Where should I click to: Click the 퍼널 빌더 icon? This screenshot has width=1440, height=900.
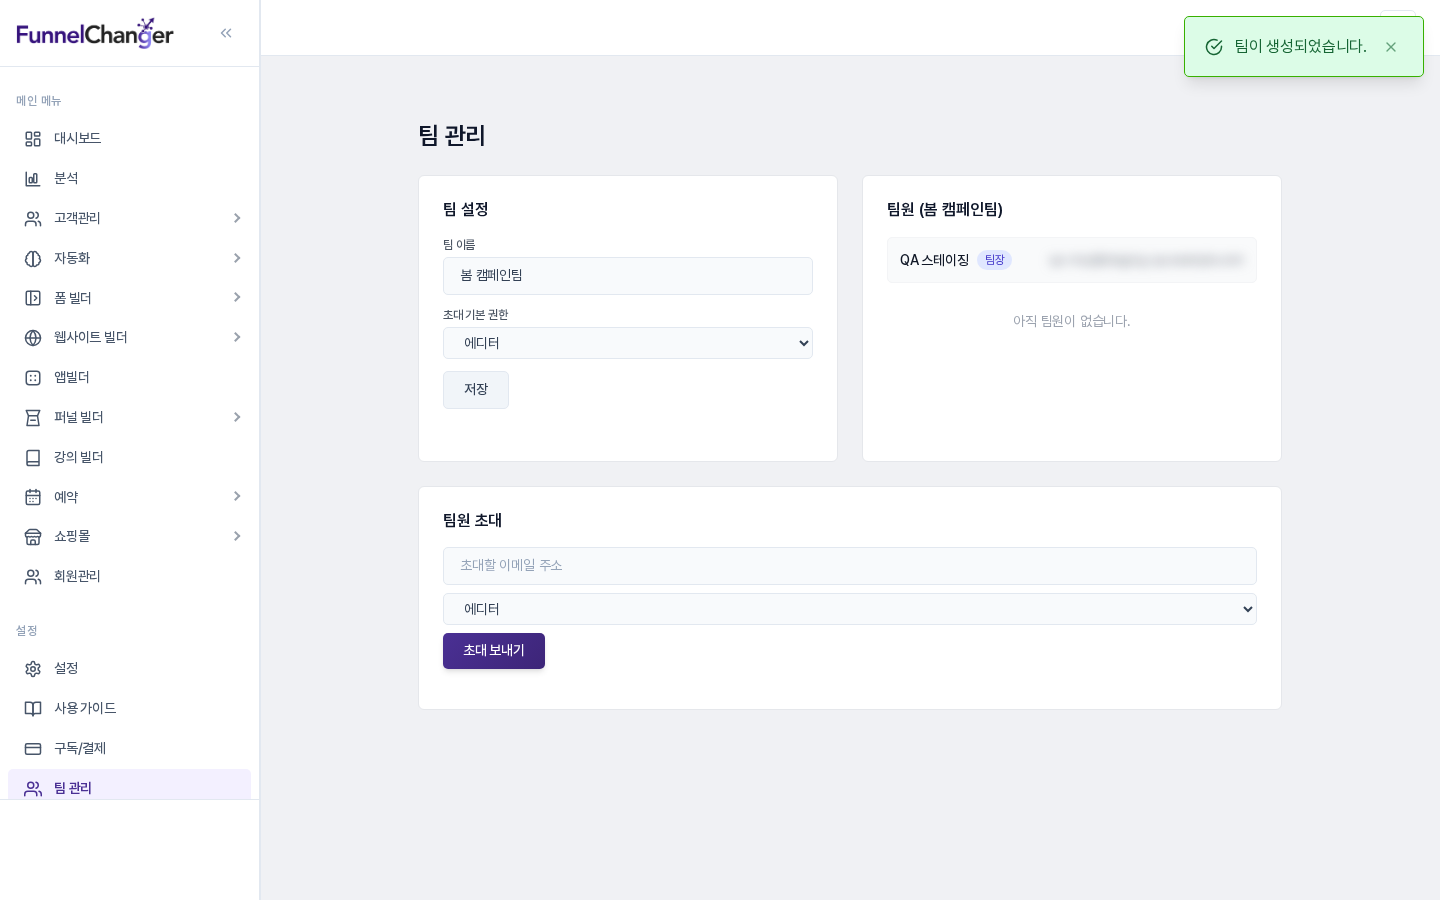[x=33, y=418]
